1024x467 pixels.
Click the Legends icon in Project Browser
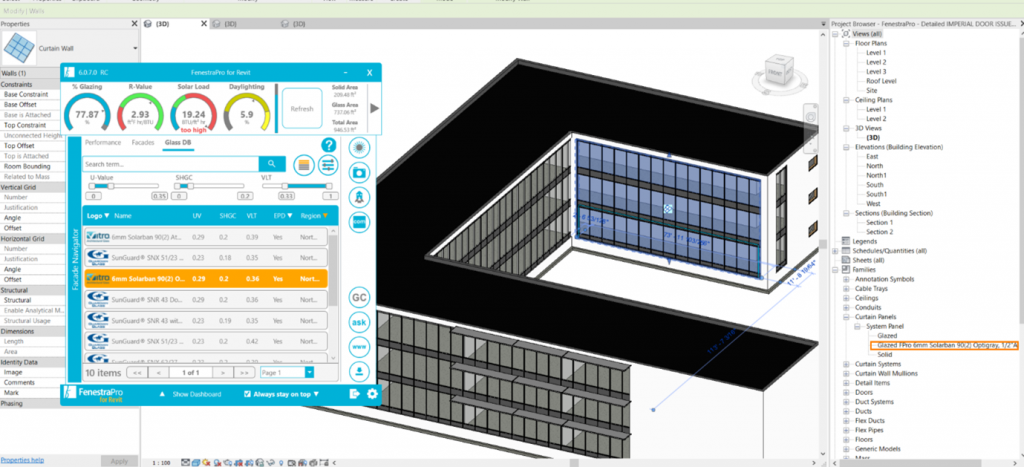(x=846, y=241)
